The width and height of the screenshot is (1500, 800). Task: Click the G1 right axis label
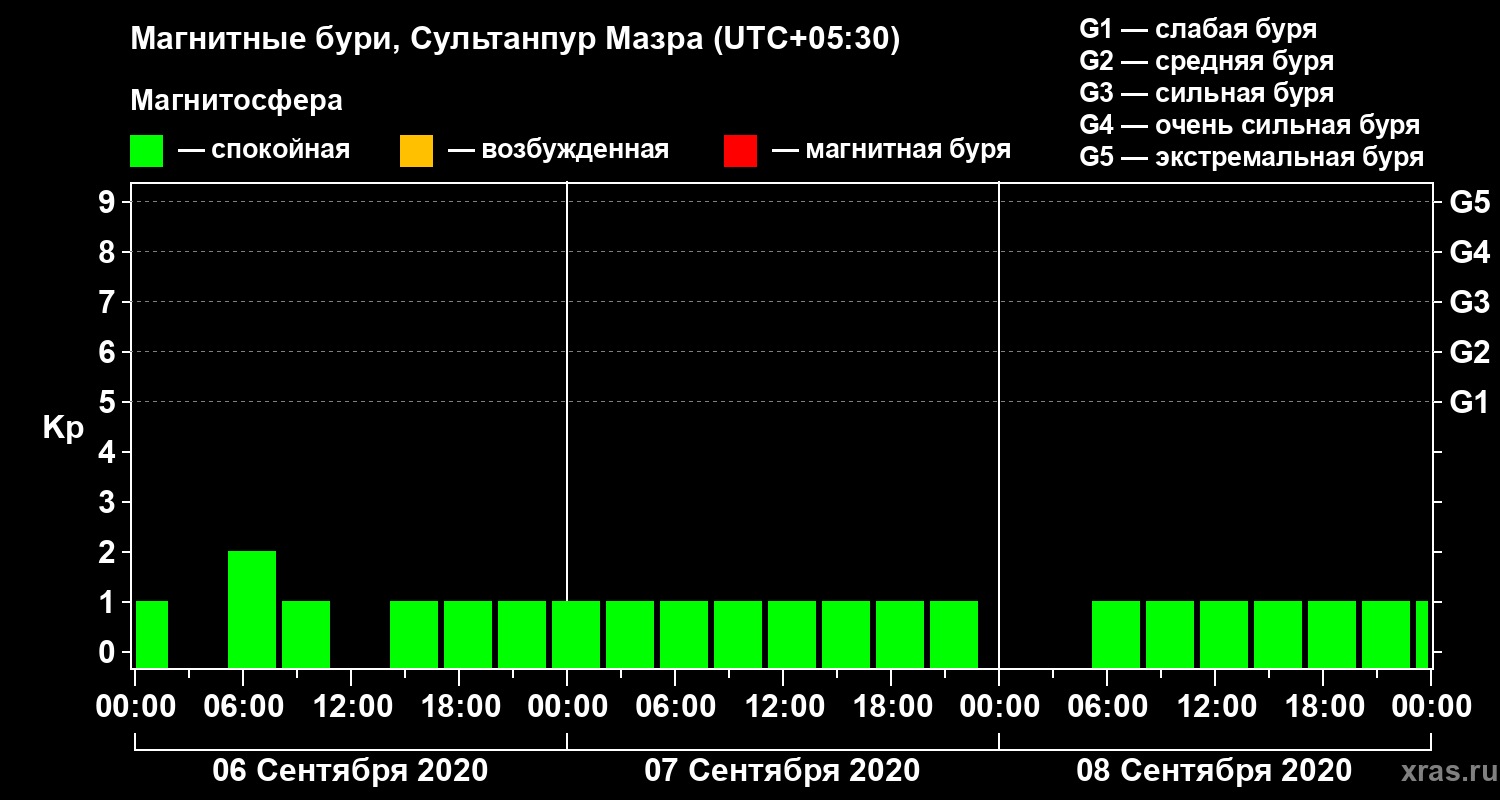(1470, 402)
